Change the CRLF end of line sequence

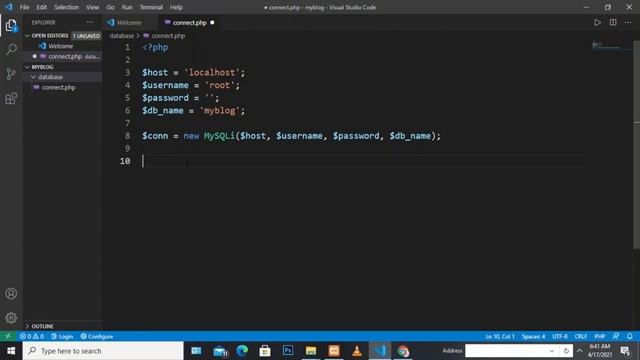point(580,336)
